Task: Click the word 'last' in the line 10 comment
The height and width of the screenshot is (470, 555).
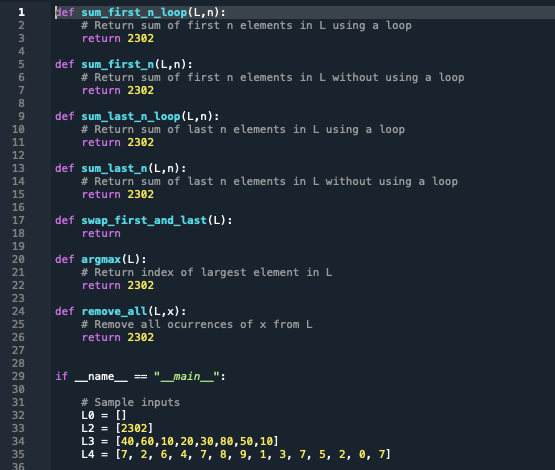Action: pyautogui.click(x=200, y=129)
